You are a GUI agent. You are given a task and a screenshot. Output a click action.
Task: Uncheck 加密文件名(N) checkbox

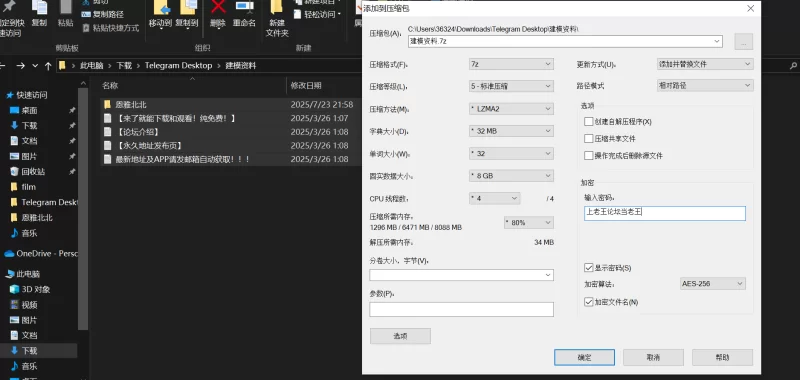(589, 302)
